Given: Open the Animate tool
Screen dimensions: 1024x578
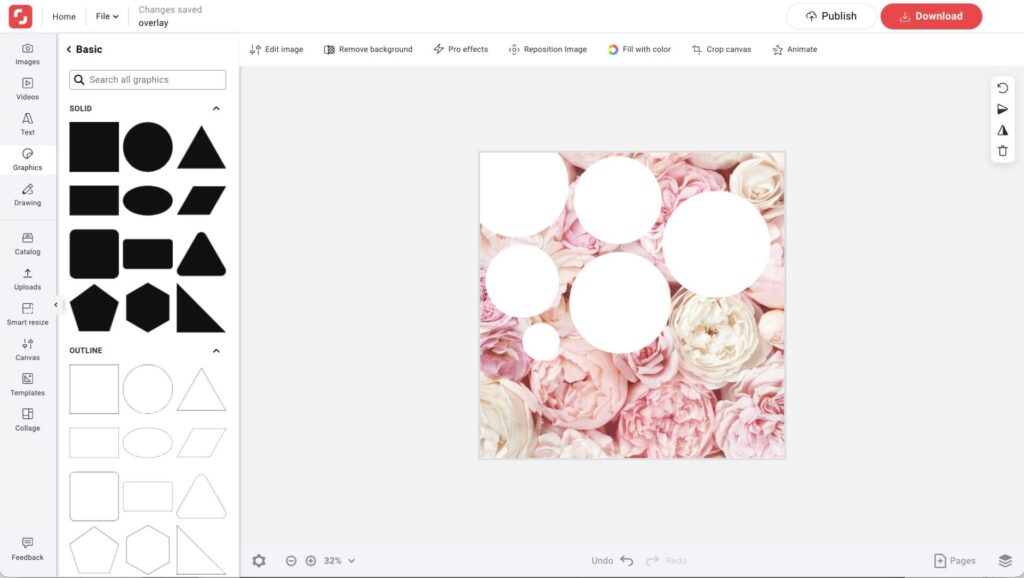Looking at the screenshot, I should coord(794,48).
